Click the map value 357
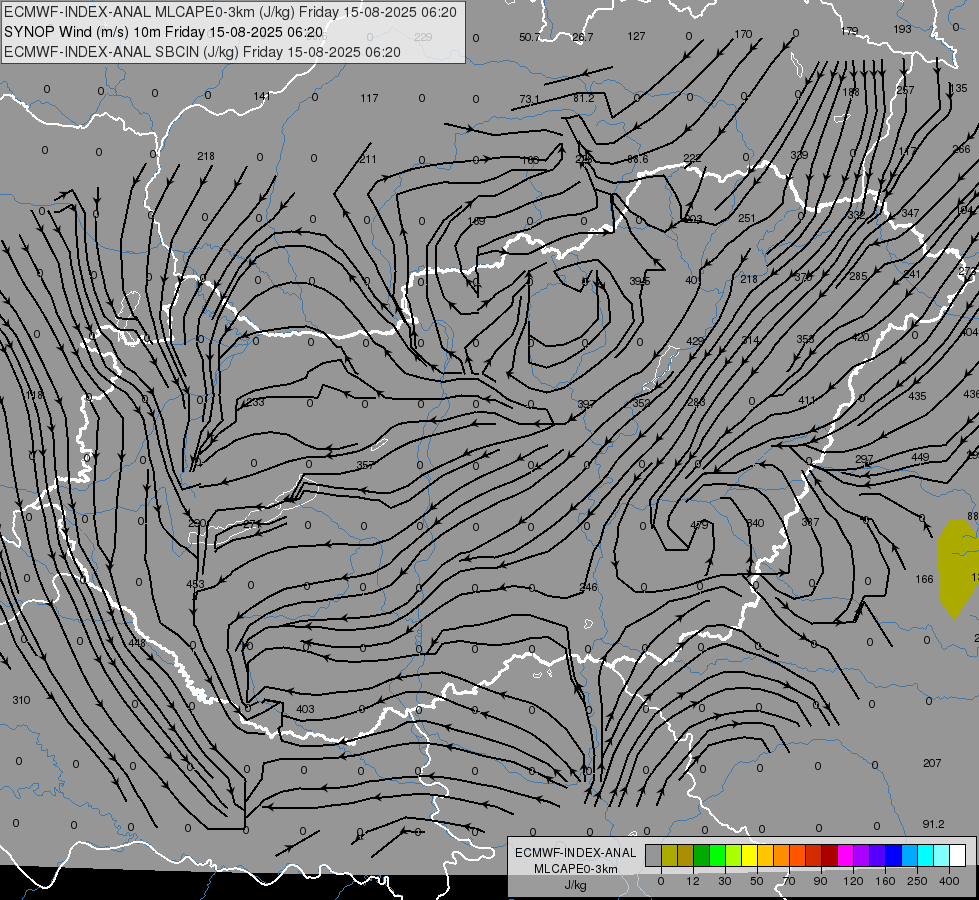This screenshot has width=979, height=900. (x=365, y=465)
